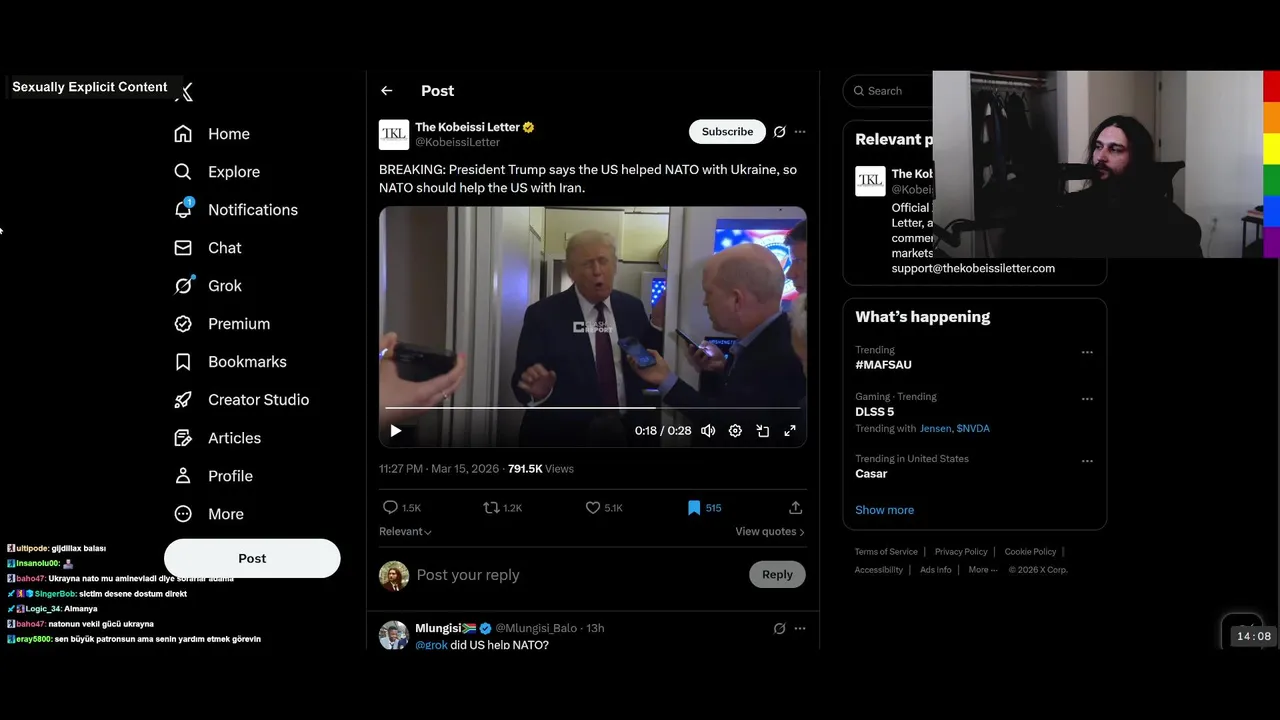Click Show more under What's happening
The width and height of the screenshot is (1280, 720).
884,510
